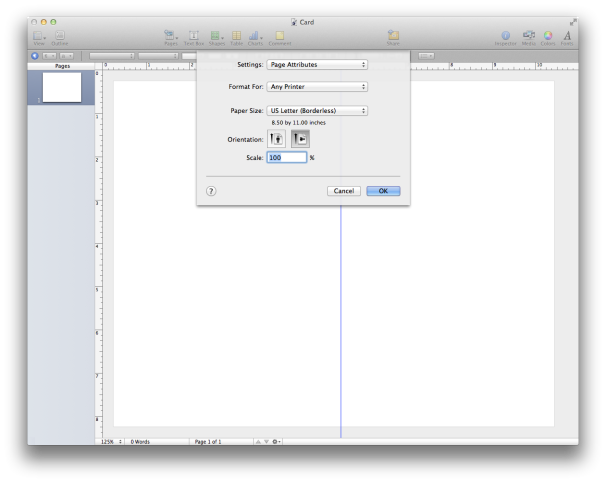606x483 pixels.
Task: Open the list style popup in format bar
Action: (426, 56)
